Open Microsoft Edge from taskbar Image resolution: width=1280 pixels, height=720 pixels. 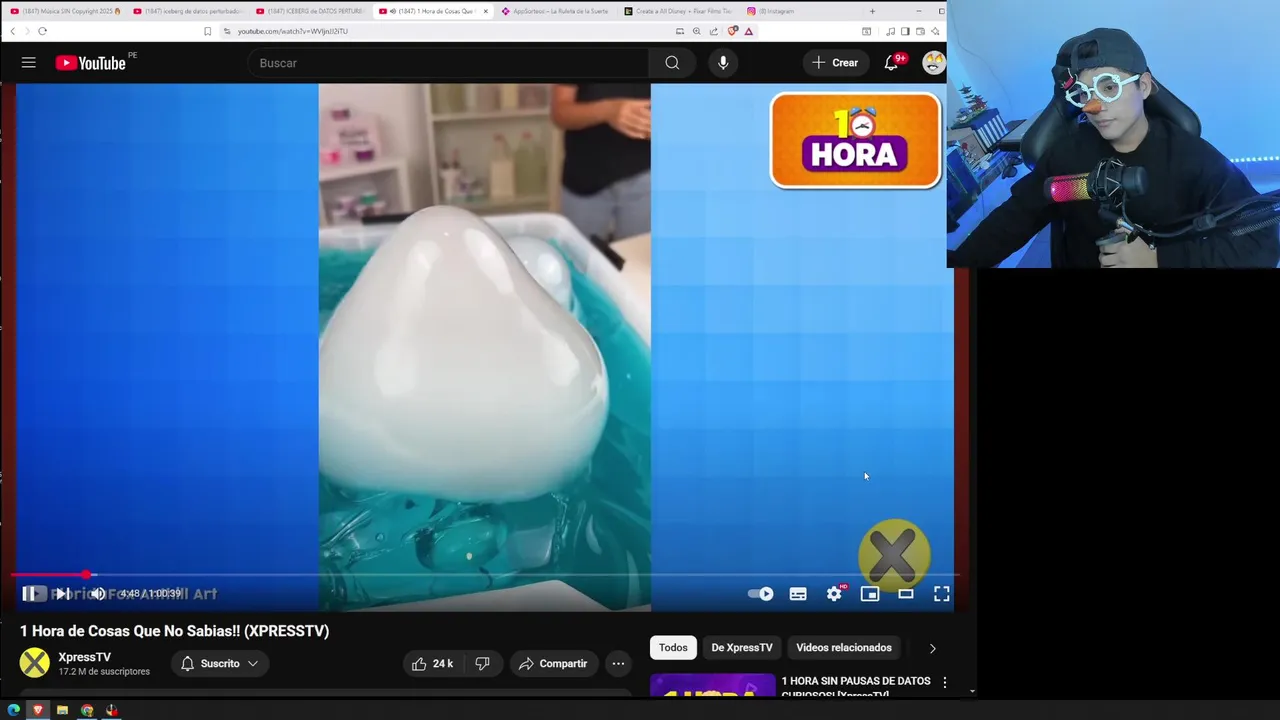(13, 710)
